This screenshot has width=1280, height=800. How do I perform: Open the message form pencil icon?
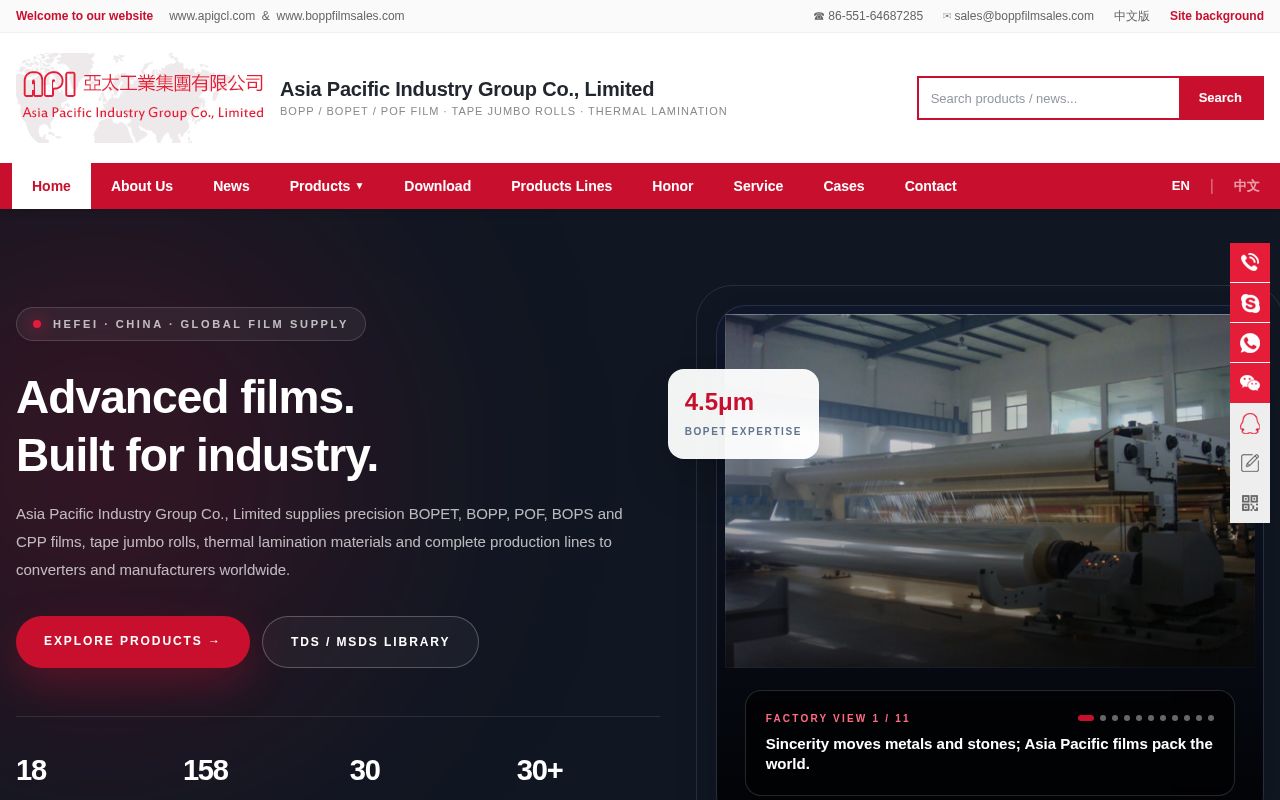click(x=1250, y=463)
